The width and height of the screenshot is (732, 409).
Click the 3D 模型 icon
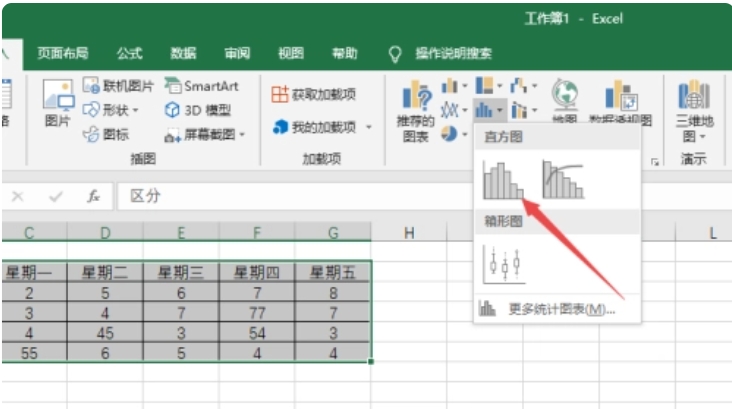173,111
